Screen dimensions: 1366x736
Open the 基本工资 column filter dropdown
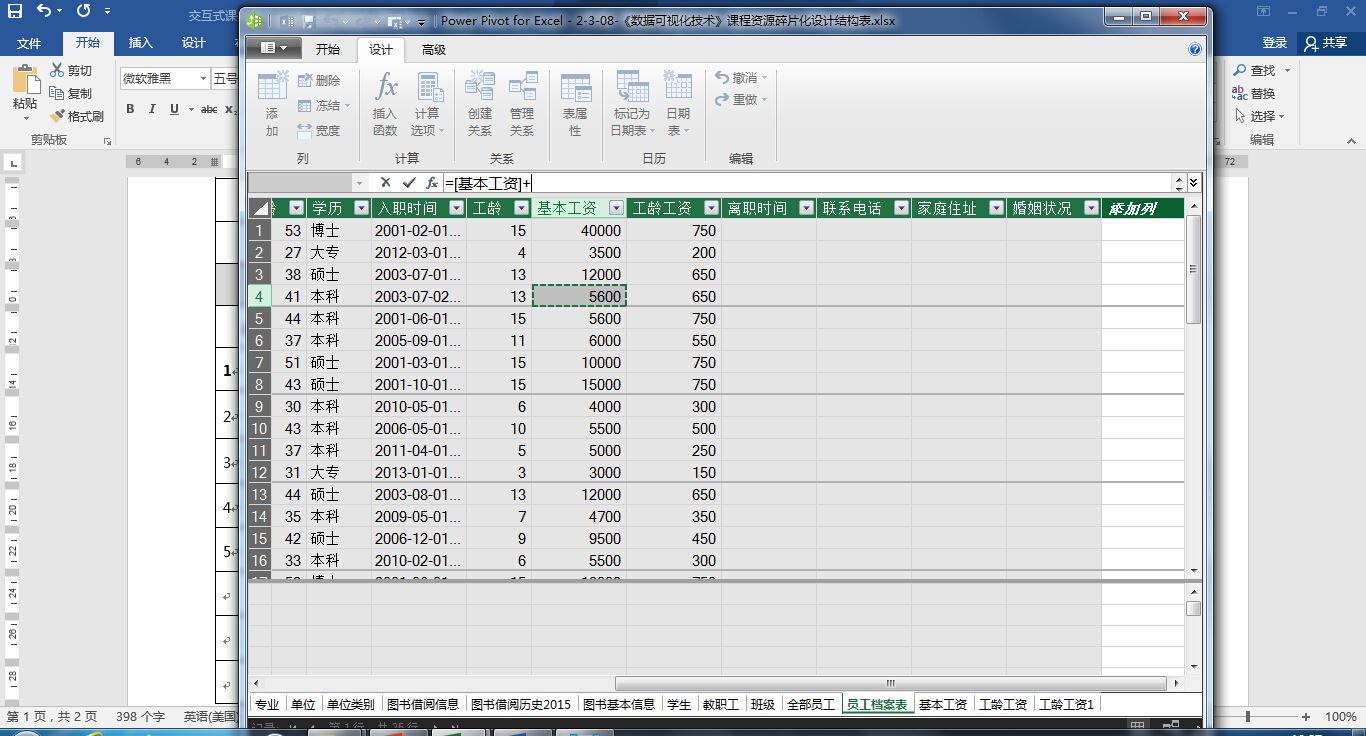click(x=616, y=208)
